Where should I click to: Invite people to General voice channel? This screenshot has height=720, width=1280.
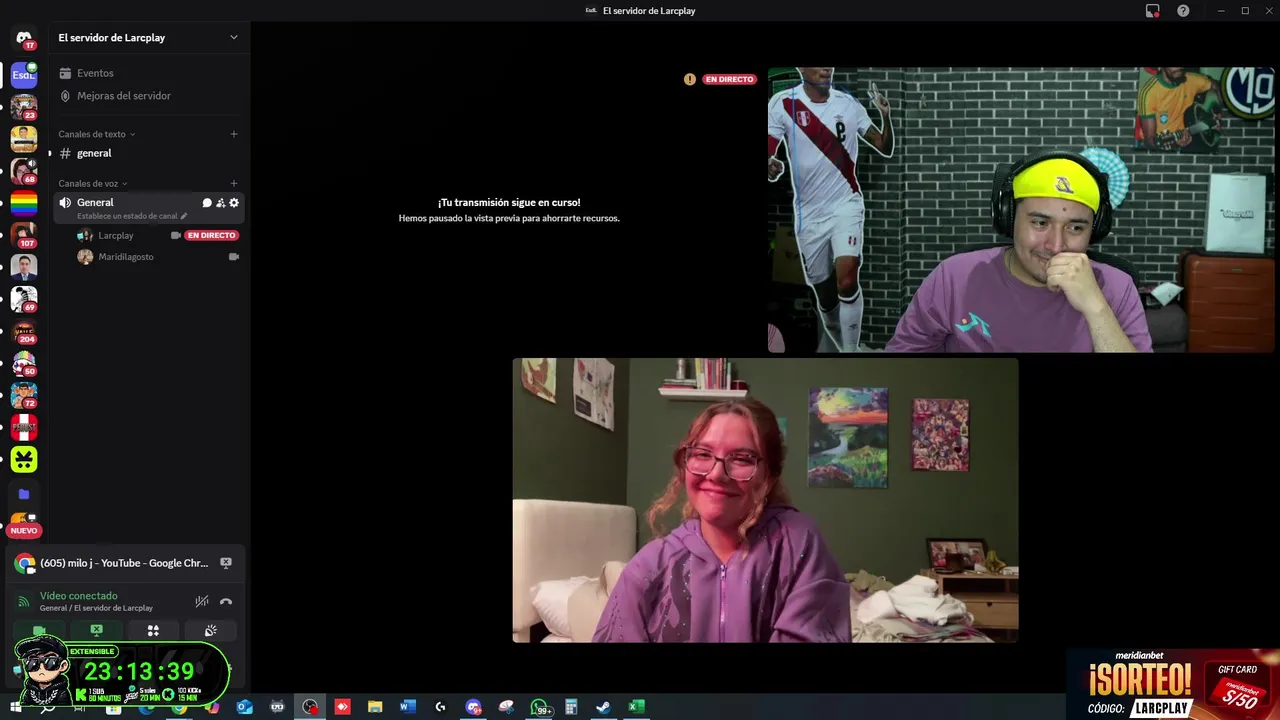click(221, 203)
